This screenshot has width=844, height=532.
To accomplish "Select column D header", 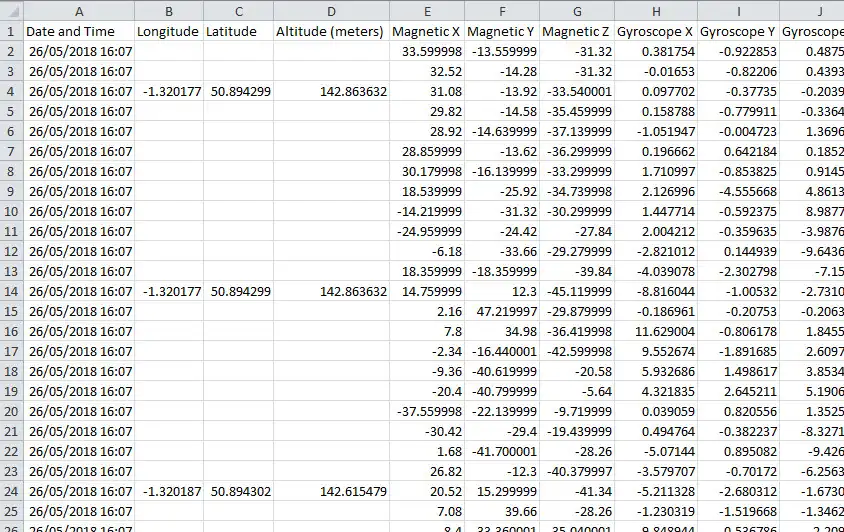I will point(331,10).
